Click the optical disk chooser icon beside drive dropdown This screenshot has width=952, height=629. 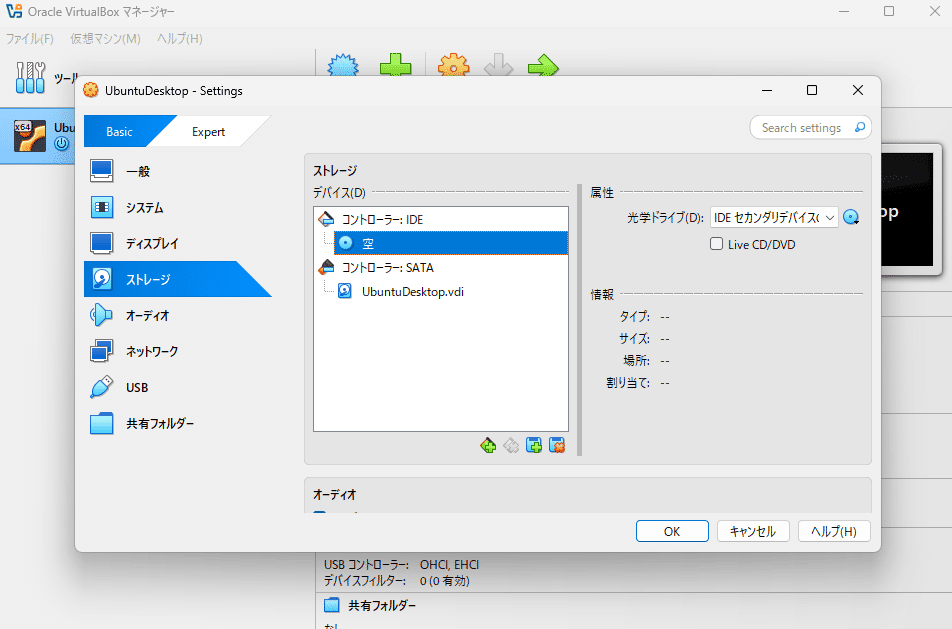click(851, 217)
